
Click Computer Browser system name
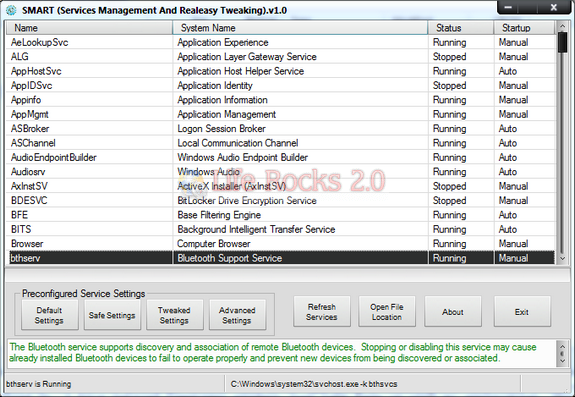coord(214,243)
